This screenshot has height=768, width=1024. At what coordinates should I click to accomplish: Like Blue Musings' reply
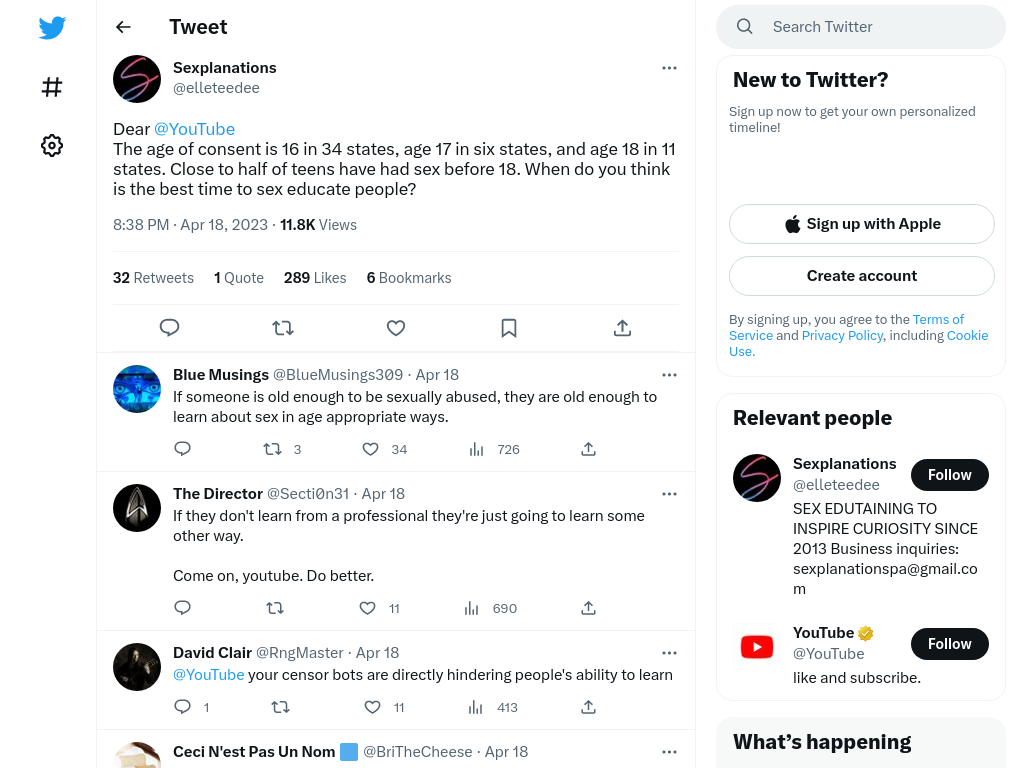(370, 449)
